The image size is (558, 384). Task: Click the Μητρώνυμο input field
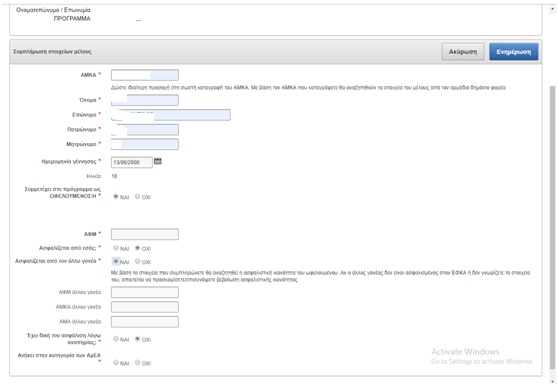[x=145, y=144]
